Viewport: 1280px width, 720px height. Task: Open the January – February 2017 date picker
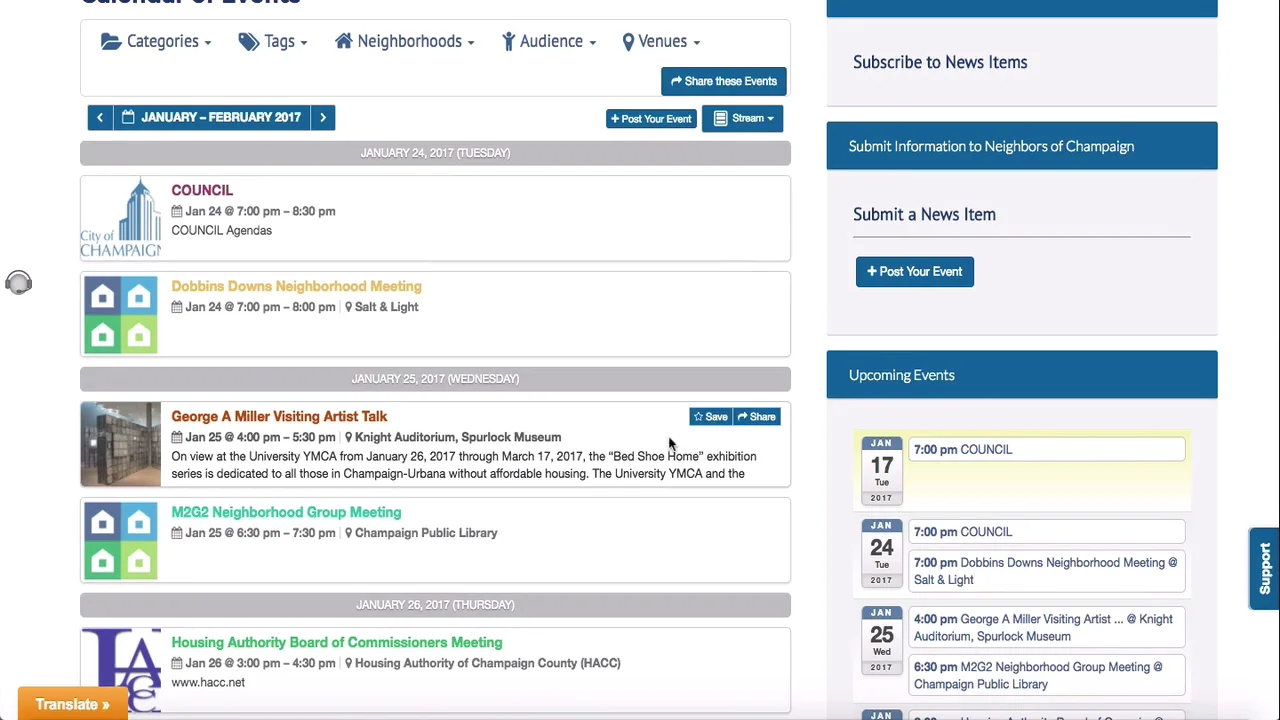tap(212, 118)
